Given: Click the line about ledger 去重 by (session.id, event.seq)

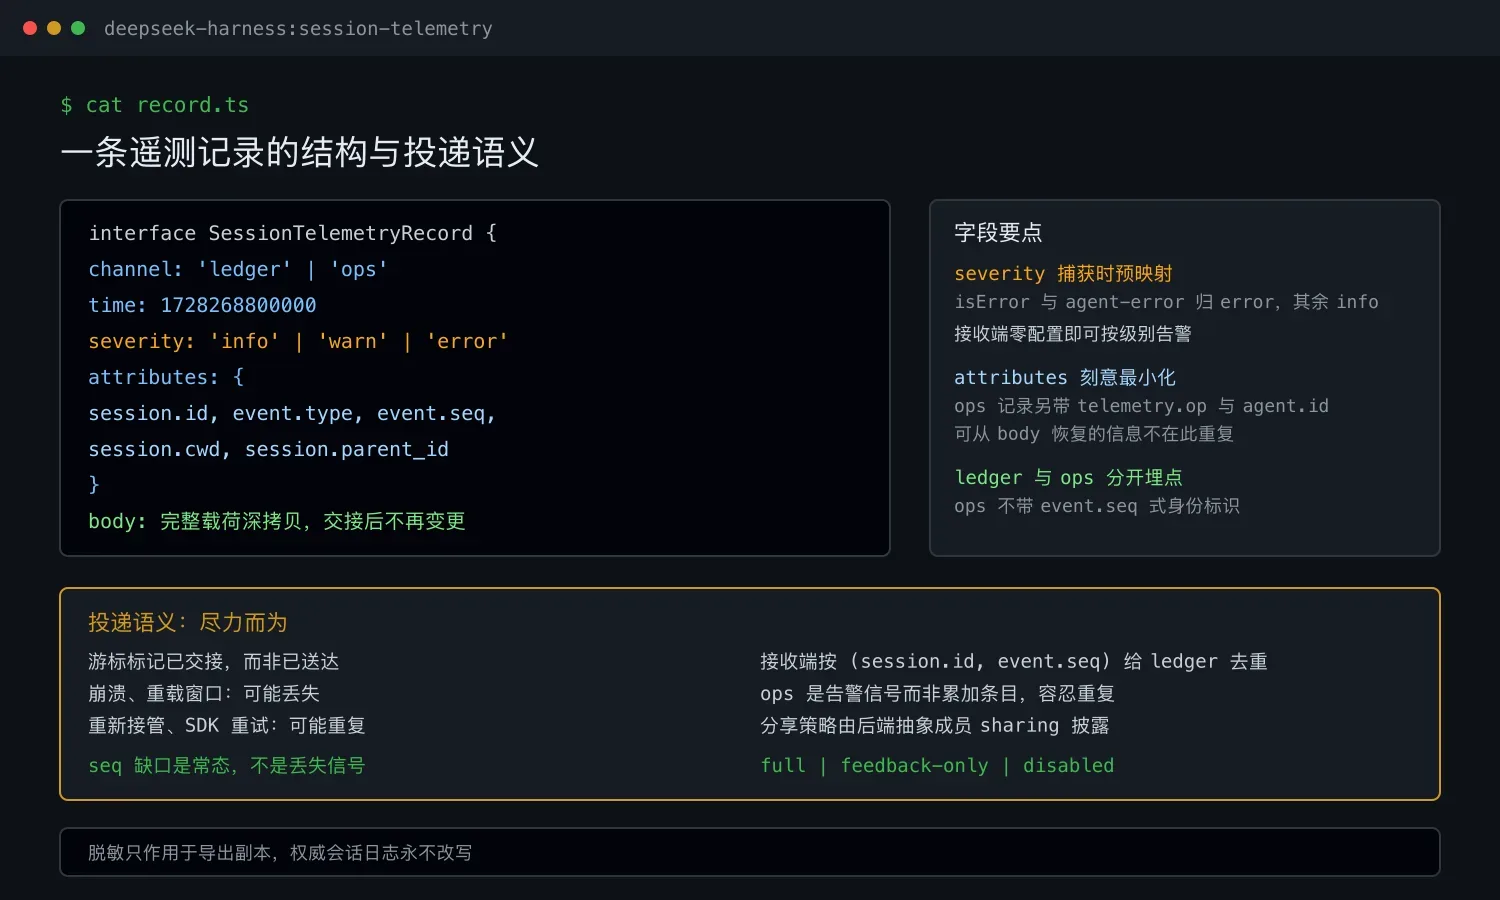Looking at the screenshot, I should 1014,661.
